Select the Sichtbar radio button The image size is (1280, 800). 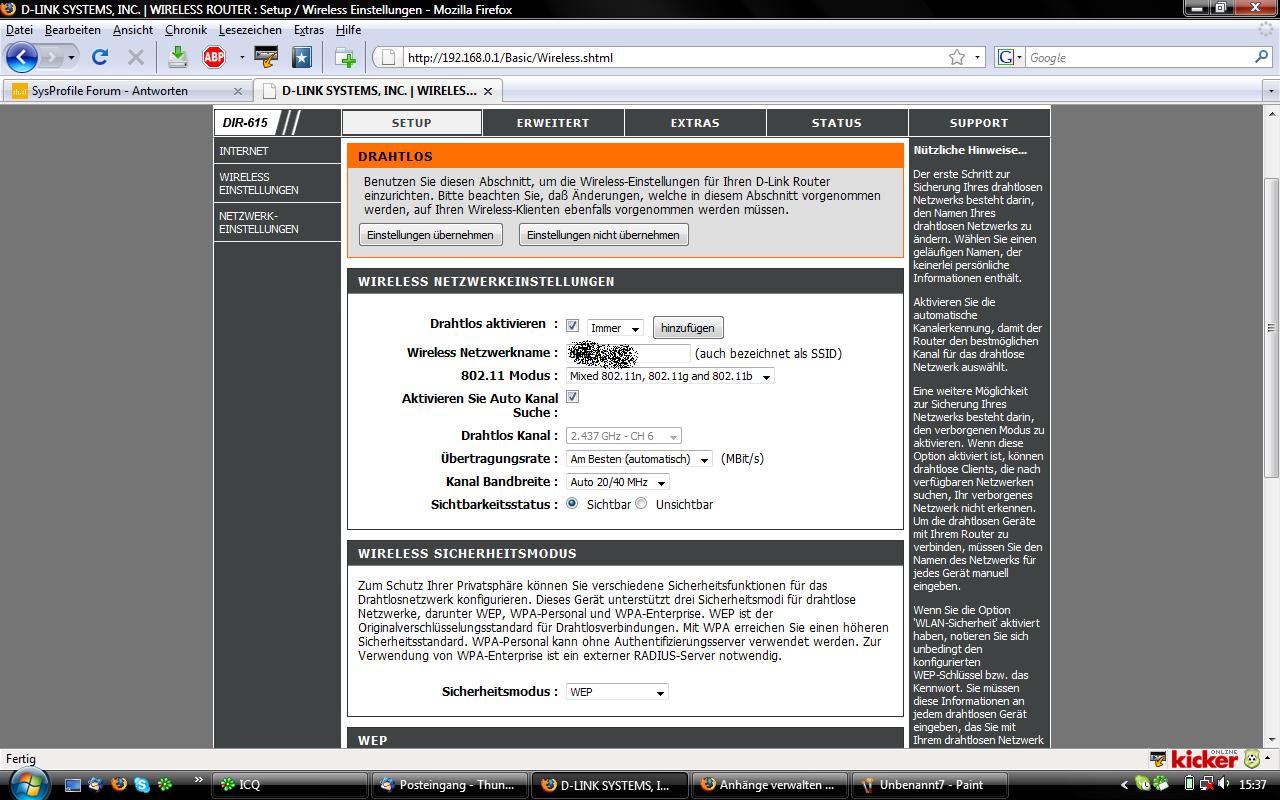pyautogui.click(x=572, y=504)
